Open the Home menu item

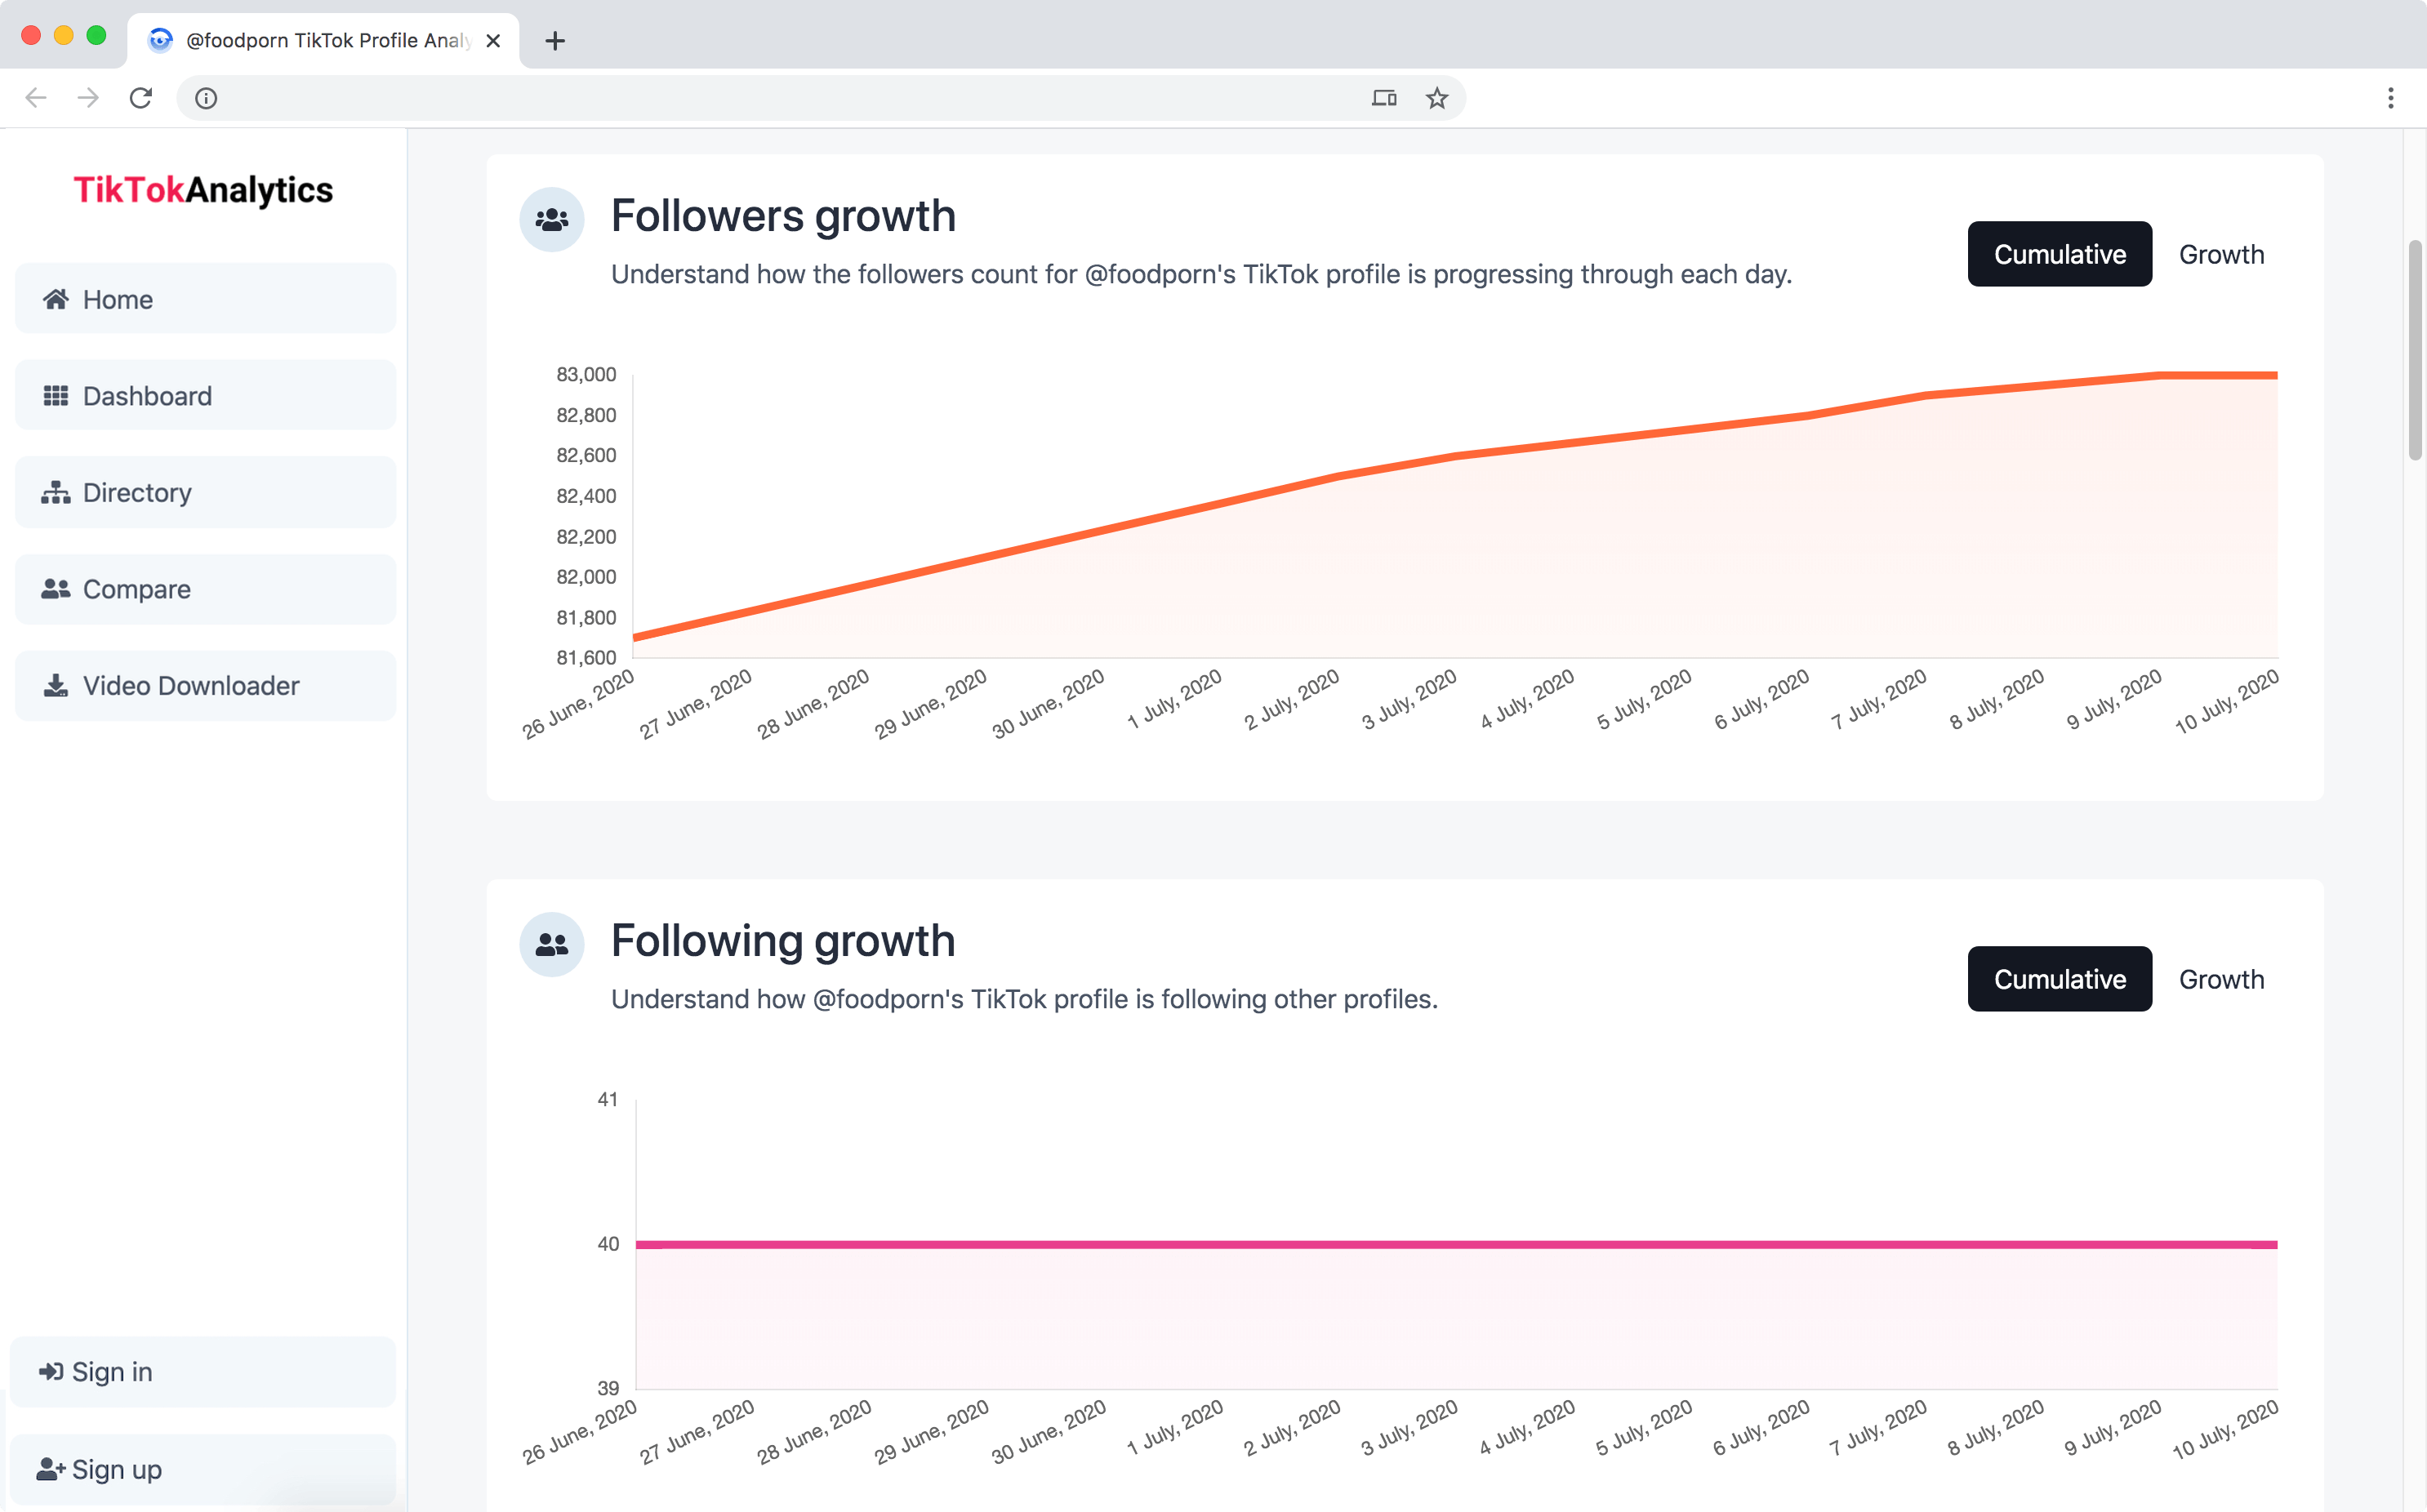[x=205, y=299]
